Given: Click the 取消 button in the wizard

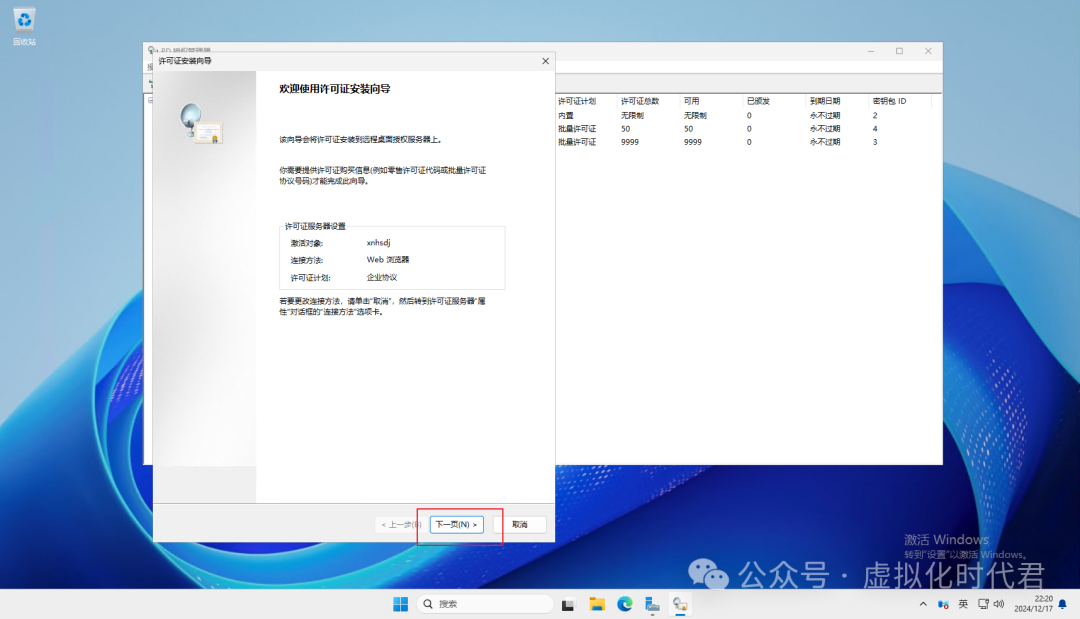Looking at the screenshot, I should tap(520, 524).
